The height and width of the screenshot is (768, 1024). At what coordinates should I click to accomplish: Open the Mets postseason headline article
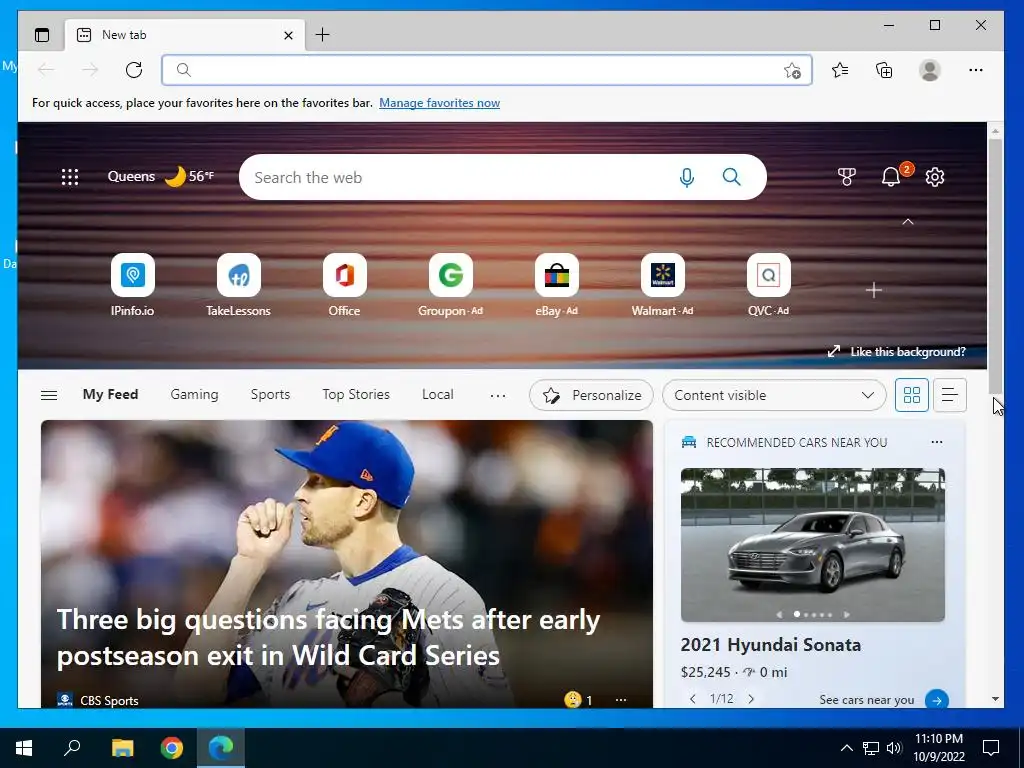tap(328, 637)
